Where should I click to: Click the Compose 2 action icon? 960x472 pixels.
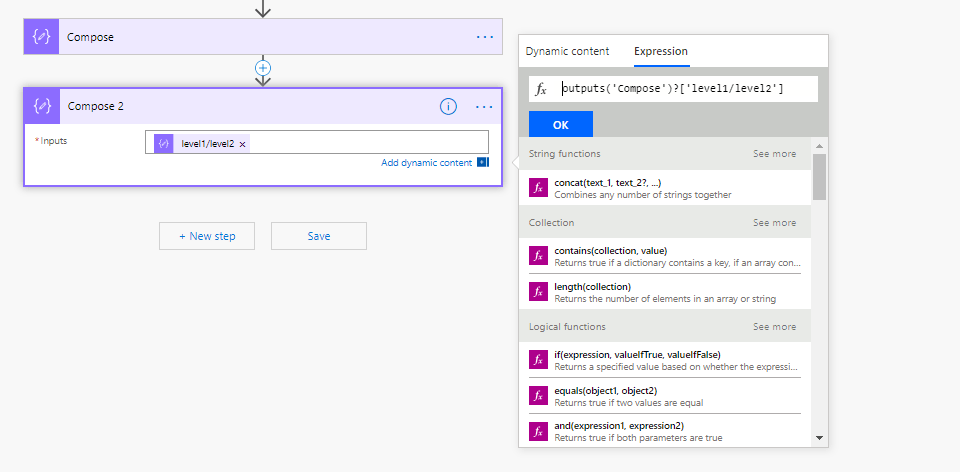click(42, 106)
